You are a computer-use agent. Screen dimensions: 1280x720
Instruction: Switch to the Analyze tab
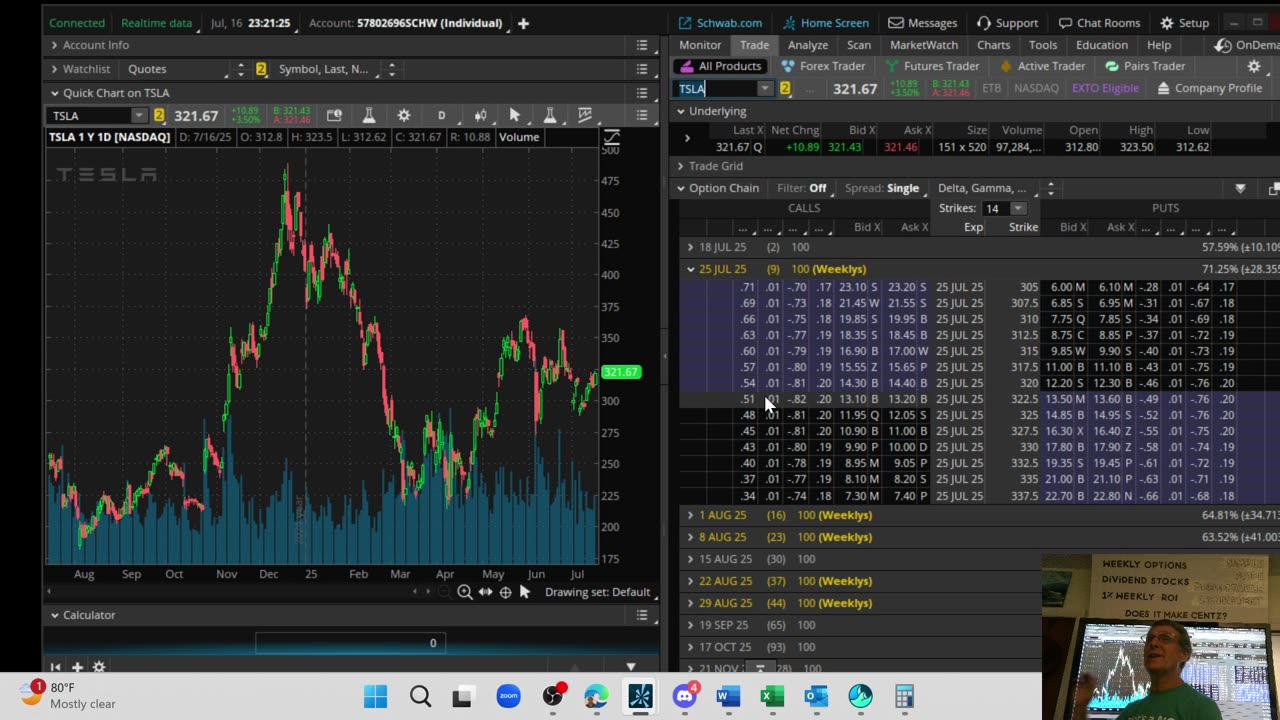(807, 45)
